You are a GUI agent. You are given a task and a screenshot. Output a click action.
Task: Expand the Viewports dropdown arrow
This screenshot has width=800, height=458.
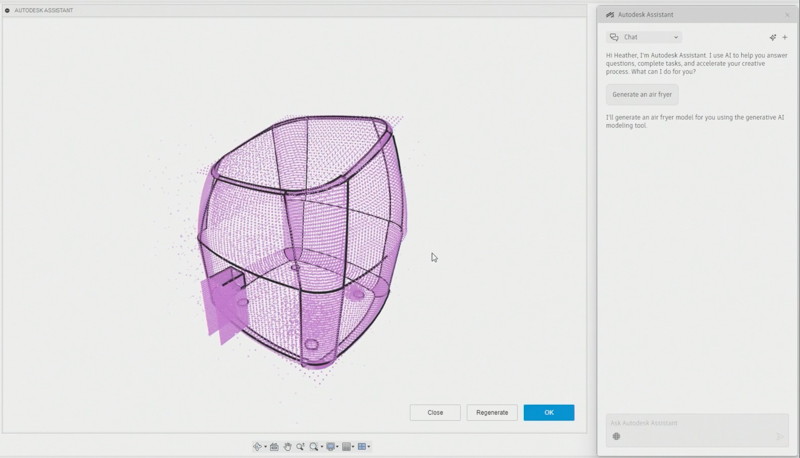(x=369, y=447)
